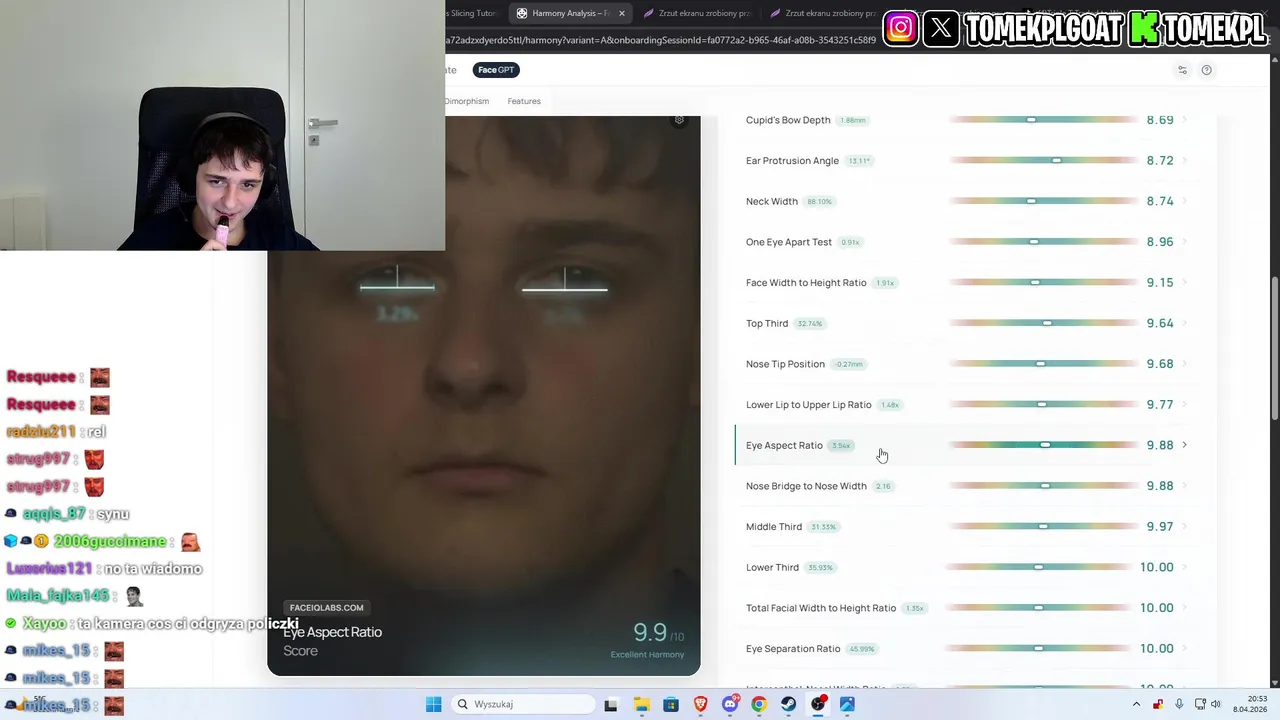Screen dimensions: 1280x720
Task: Open Task View on the taskbar
Action: click(x=611, y=704)
